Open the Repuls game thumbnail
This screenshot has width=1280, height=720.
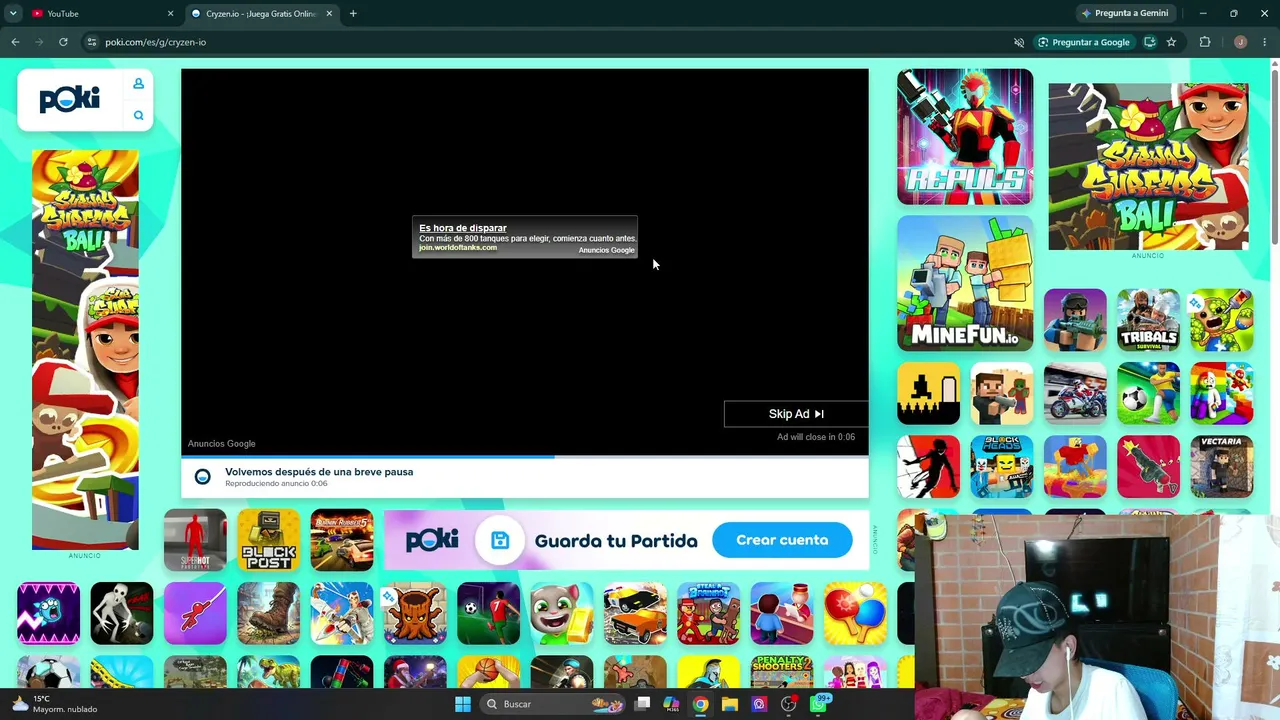pyautogui.click(x=965, y=137)
